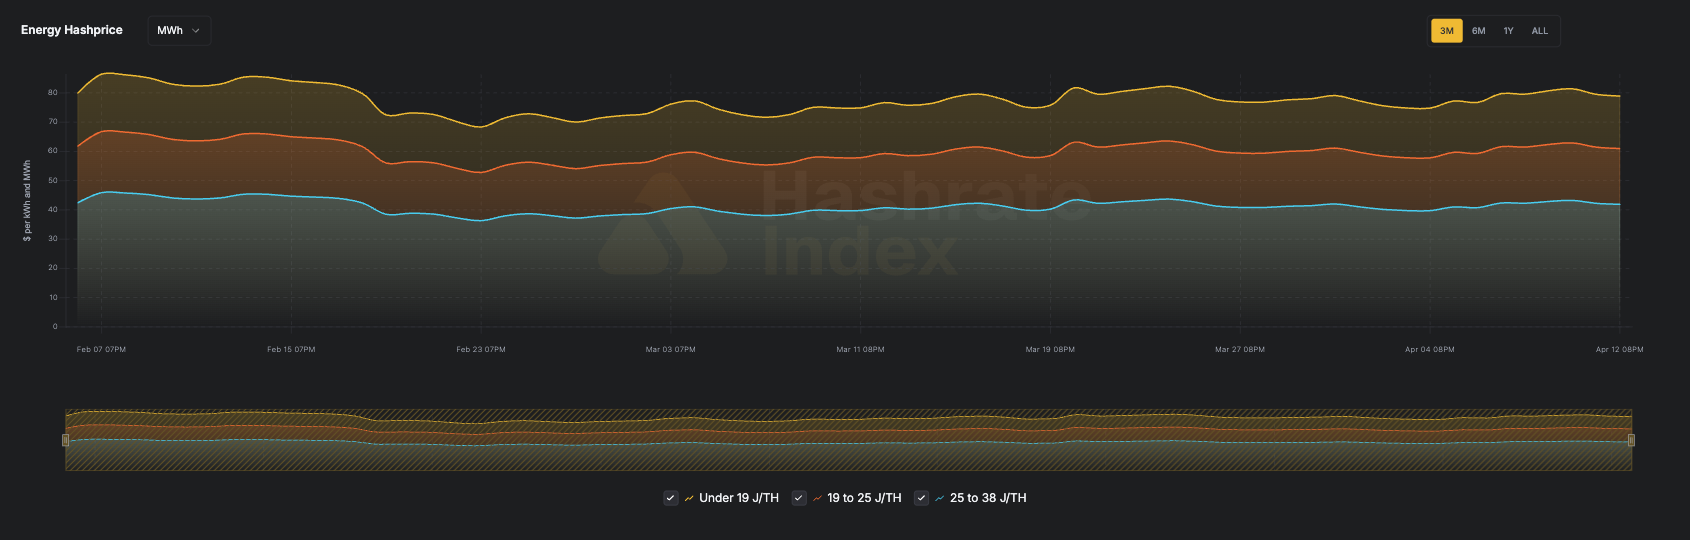Toggle the 19 to 25 J/TH checkbox
The image size is (1690, 540).
tap(799, 498)
